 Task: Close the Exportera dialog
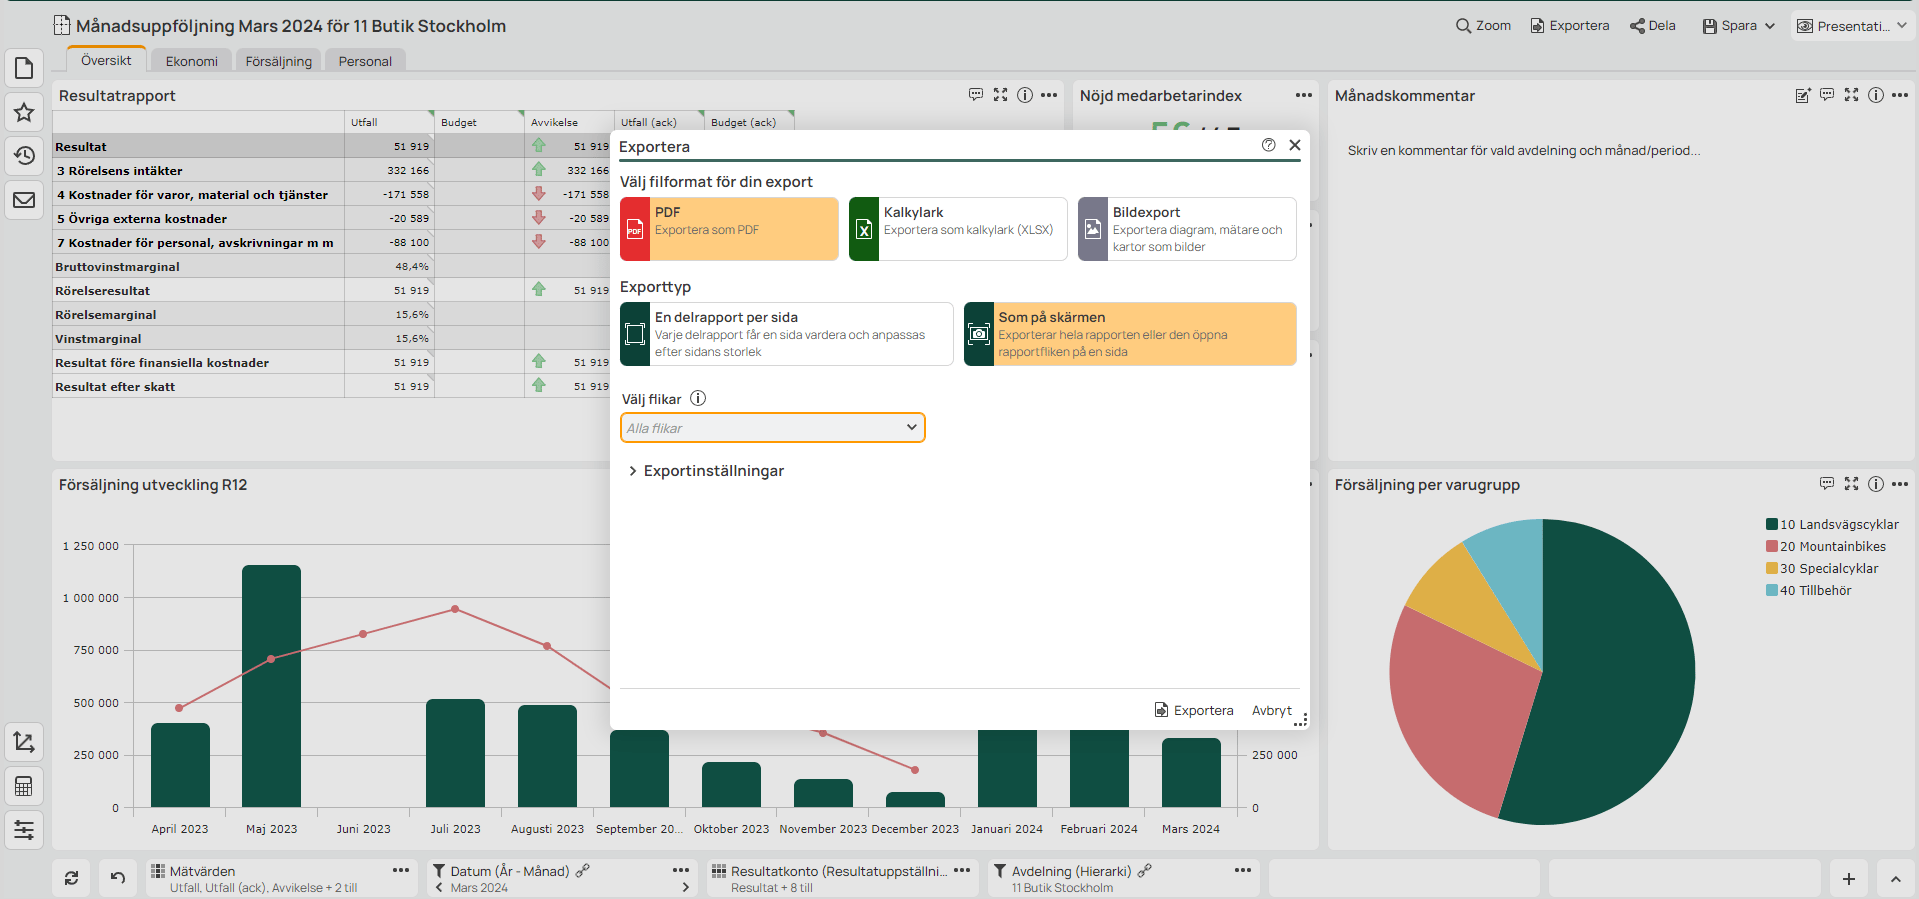point(1295,145)
